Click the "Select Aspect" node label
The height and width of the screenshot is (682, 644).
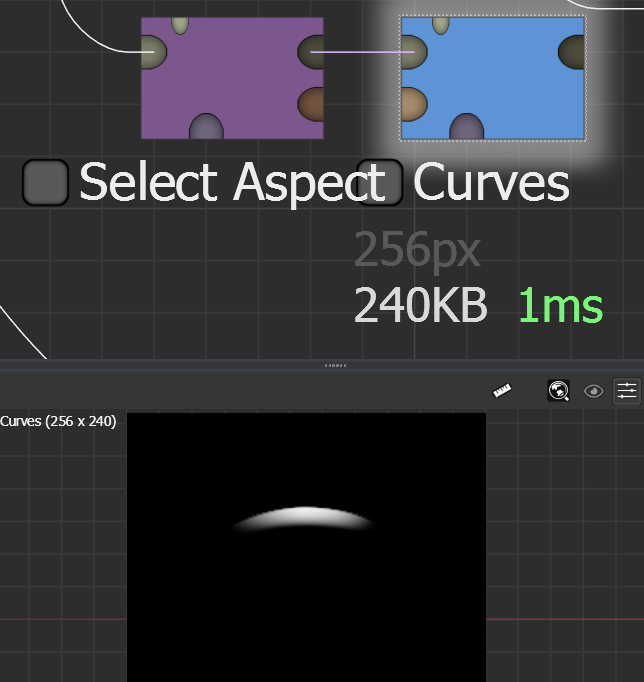(232, 182)
